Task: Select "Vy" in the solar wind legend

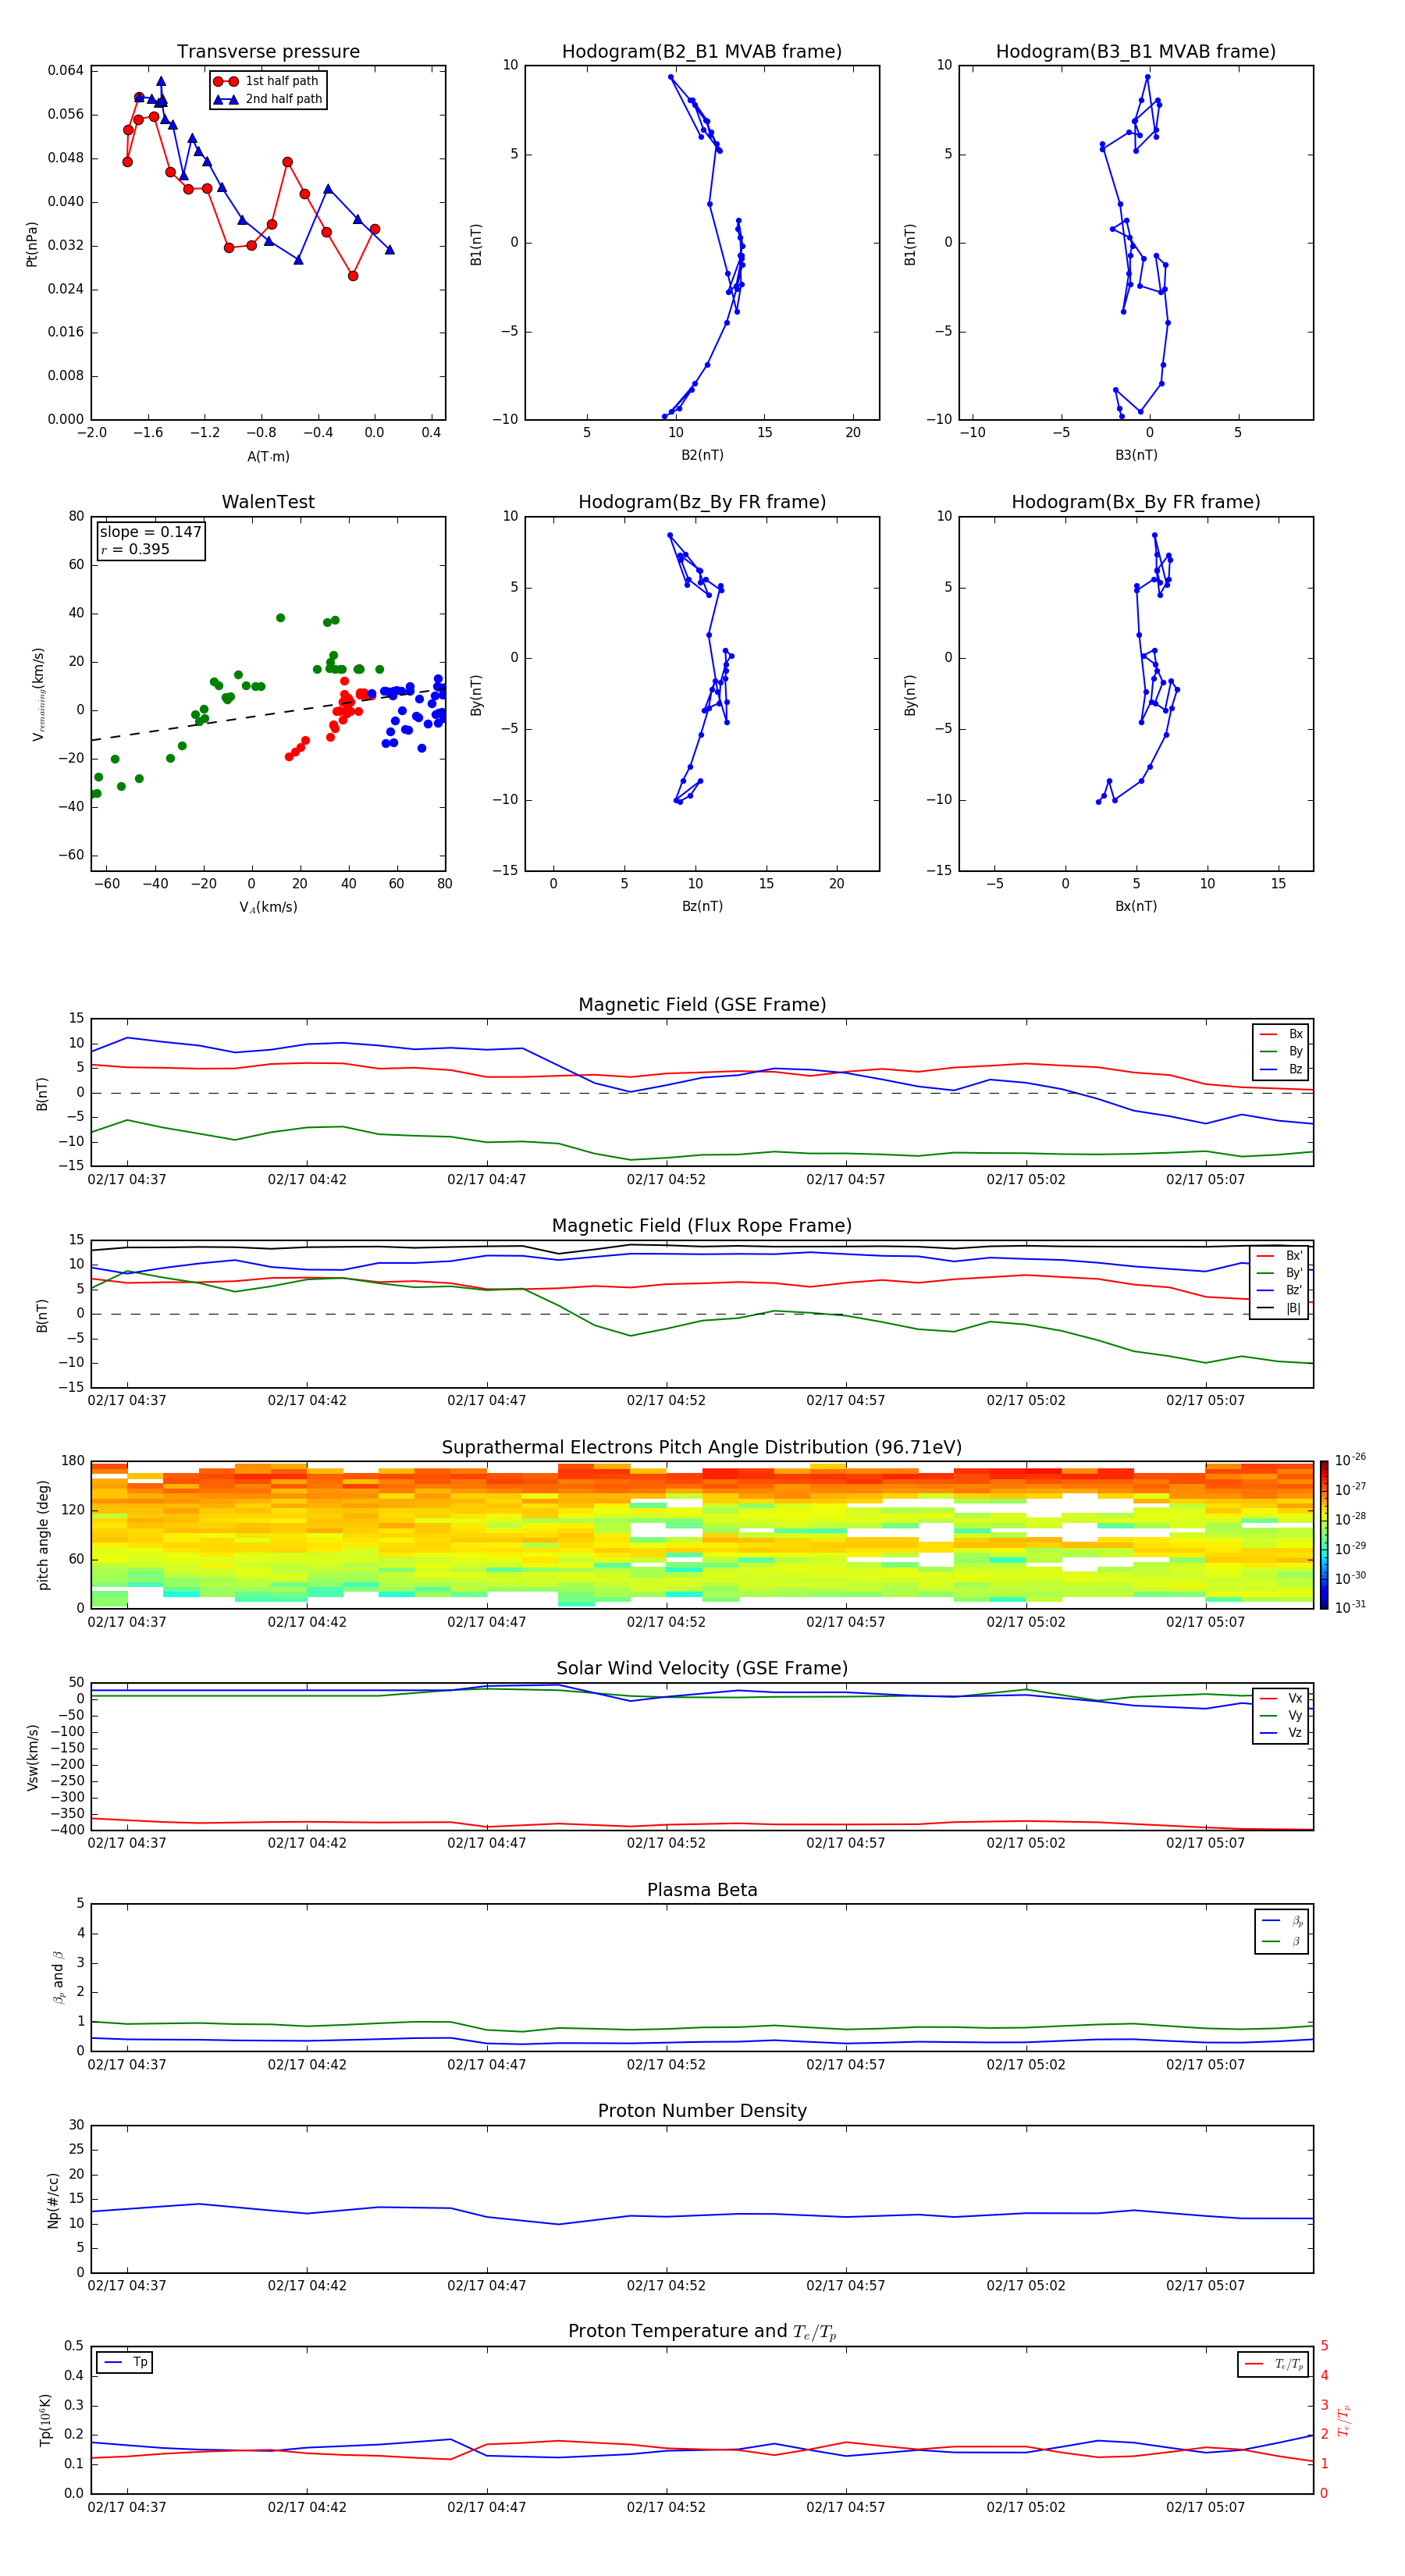Action: pos(1281,1715)
